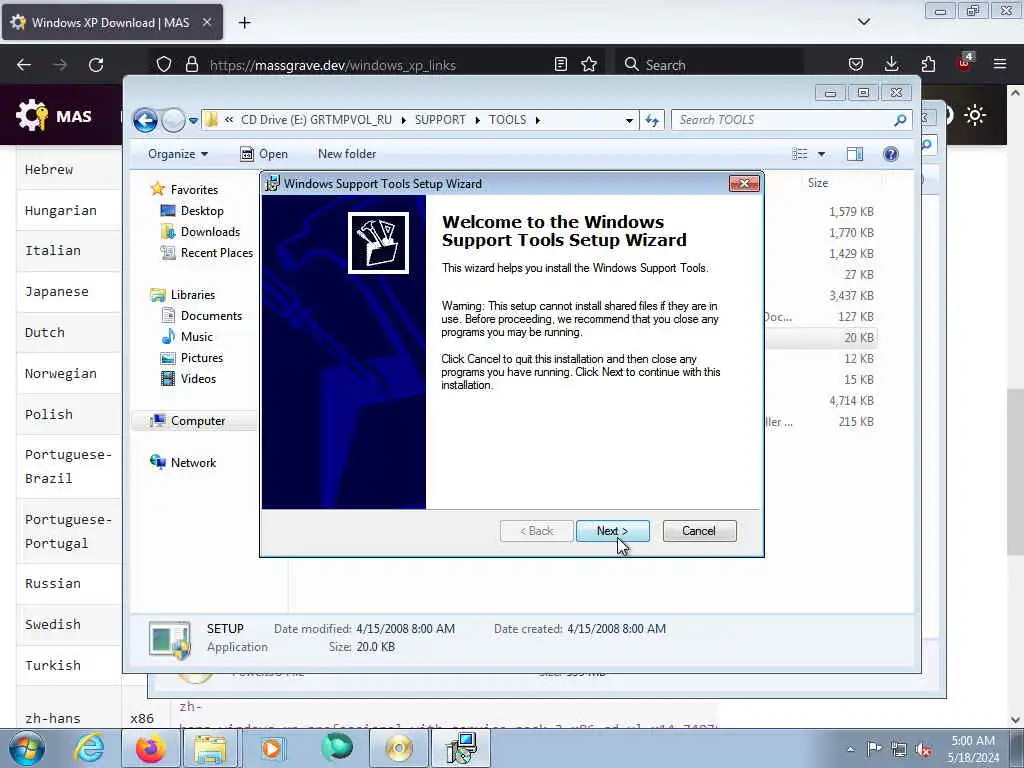
Task: List all Firefox tabs dropdown
Action: click(864, 22)
